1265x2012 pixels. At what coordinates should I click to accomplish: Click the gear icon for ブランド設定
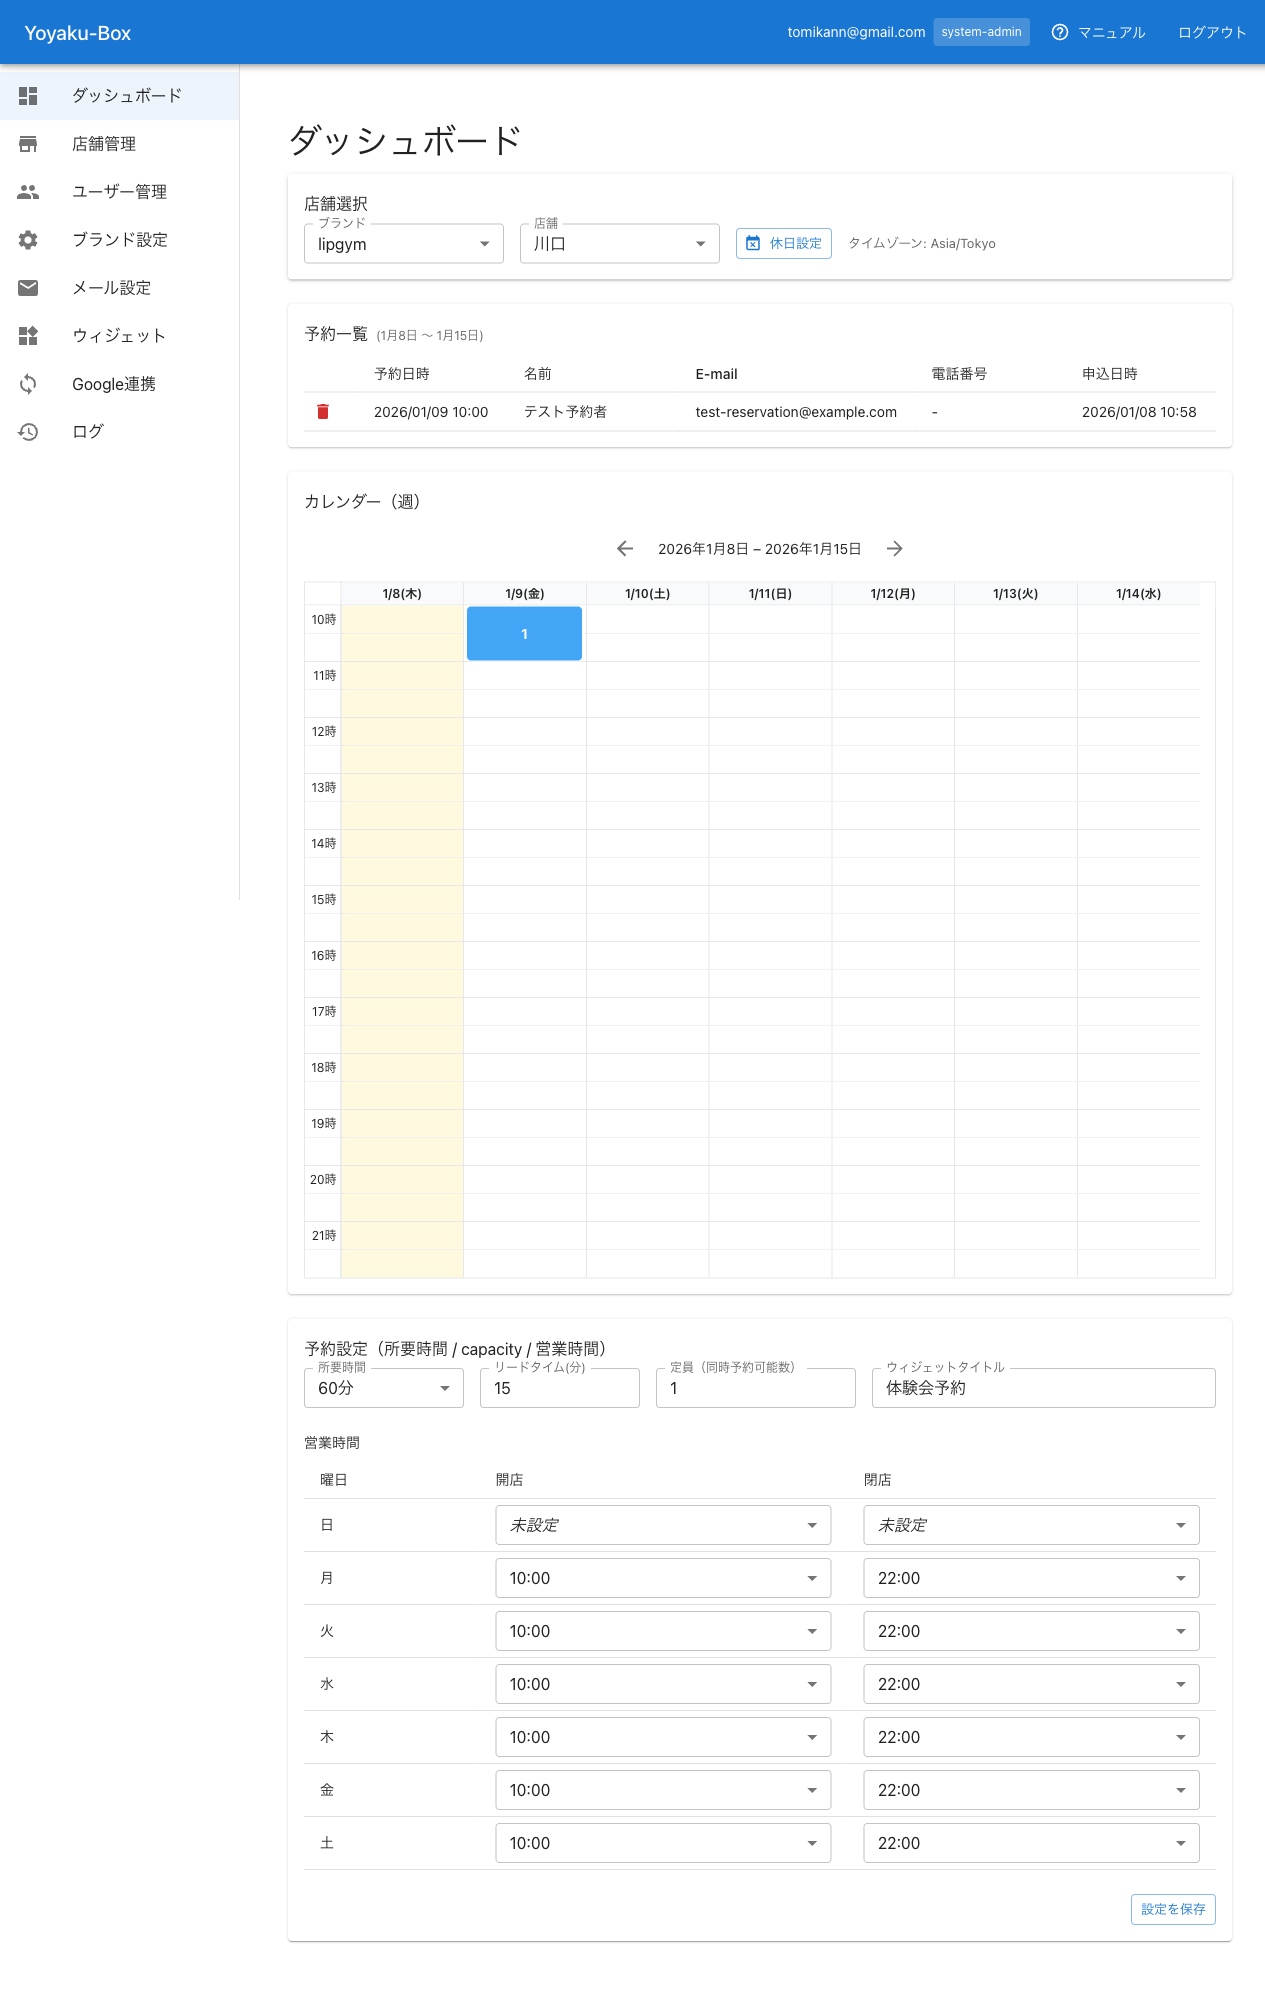tap(28, 240)
